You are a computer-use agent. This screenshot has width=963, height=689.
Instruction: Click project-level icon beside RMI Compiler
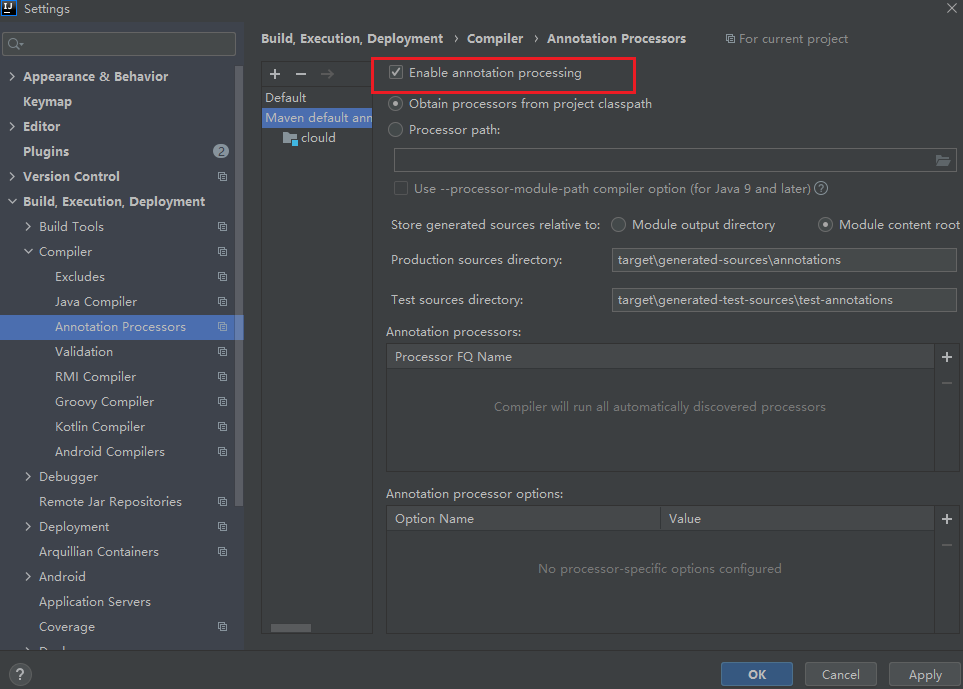click(x=222, y=376)
